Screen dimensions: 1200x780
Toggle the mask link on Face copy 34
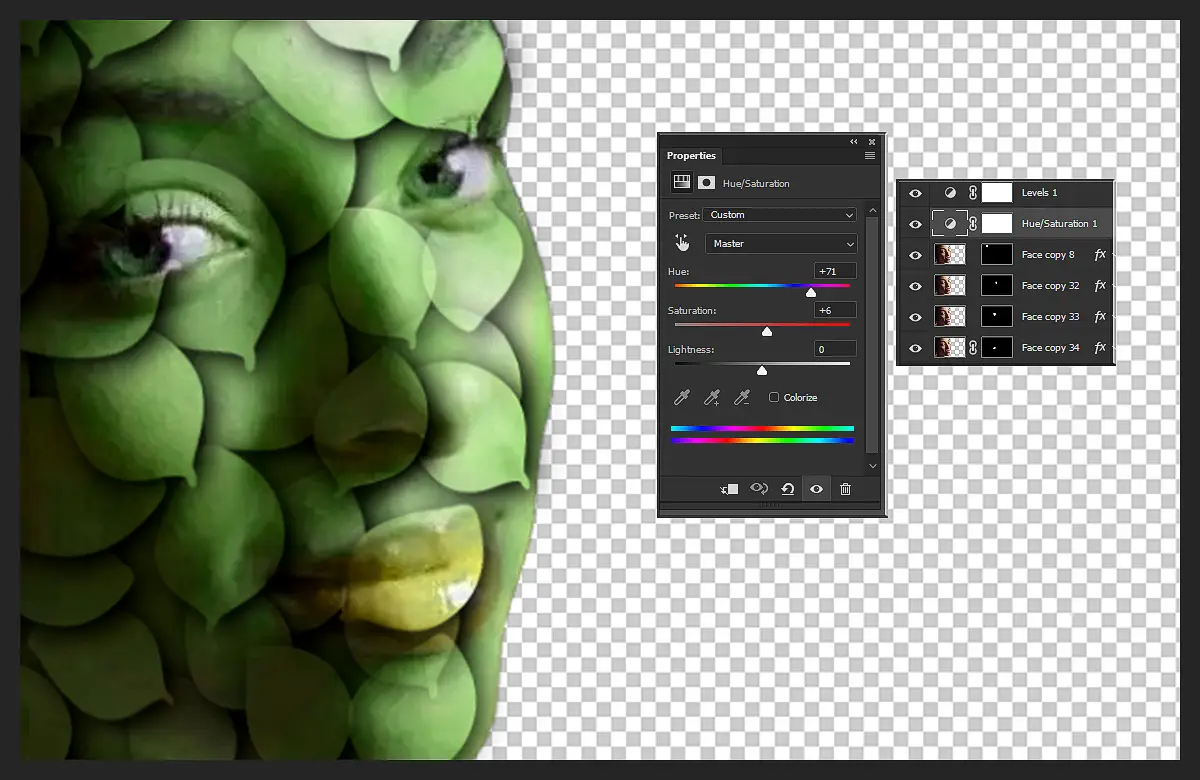point(973,348)
